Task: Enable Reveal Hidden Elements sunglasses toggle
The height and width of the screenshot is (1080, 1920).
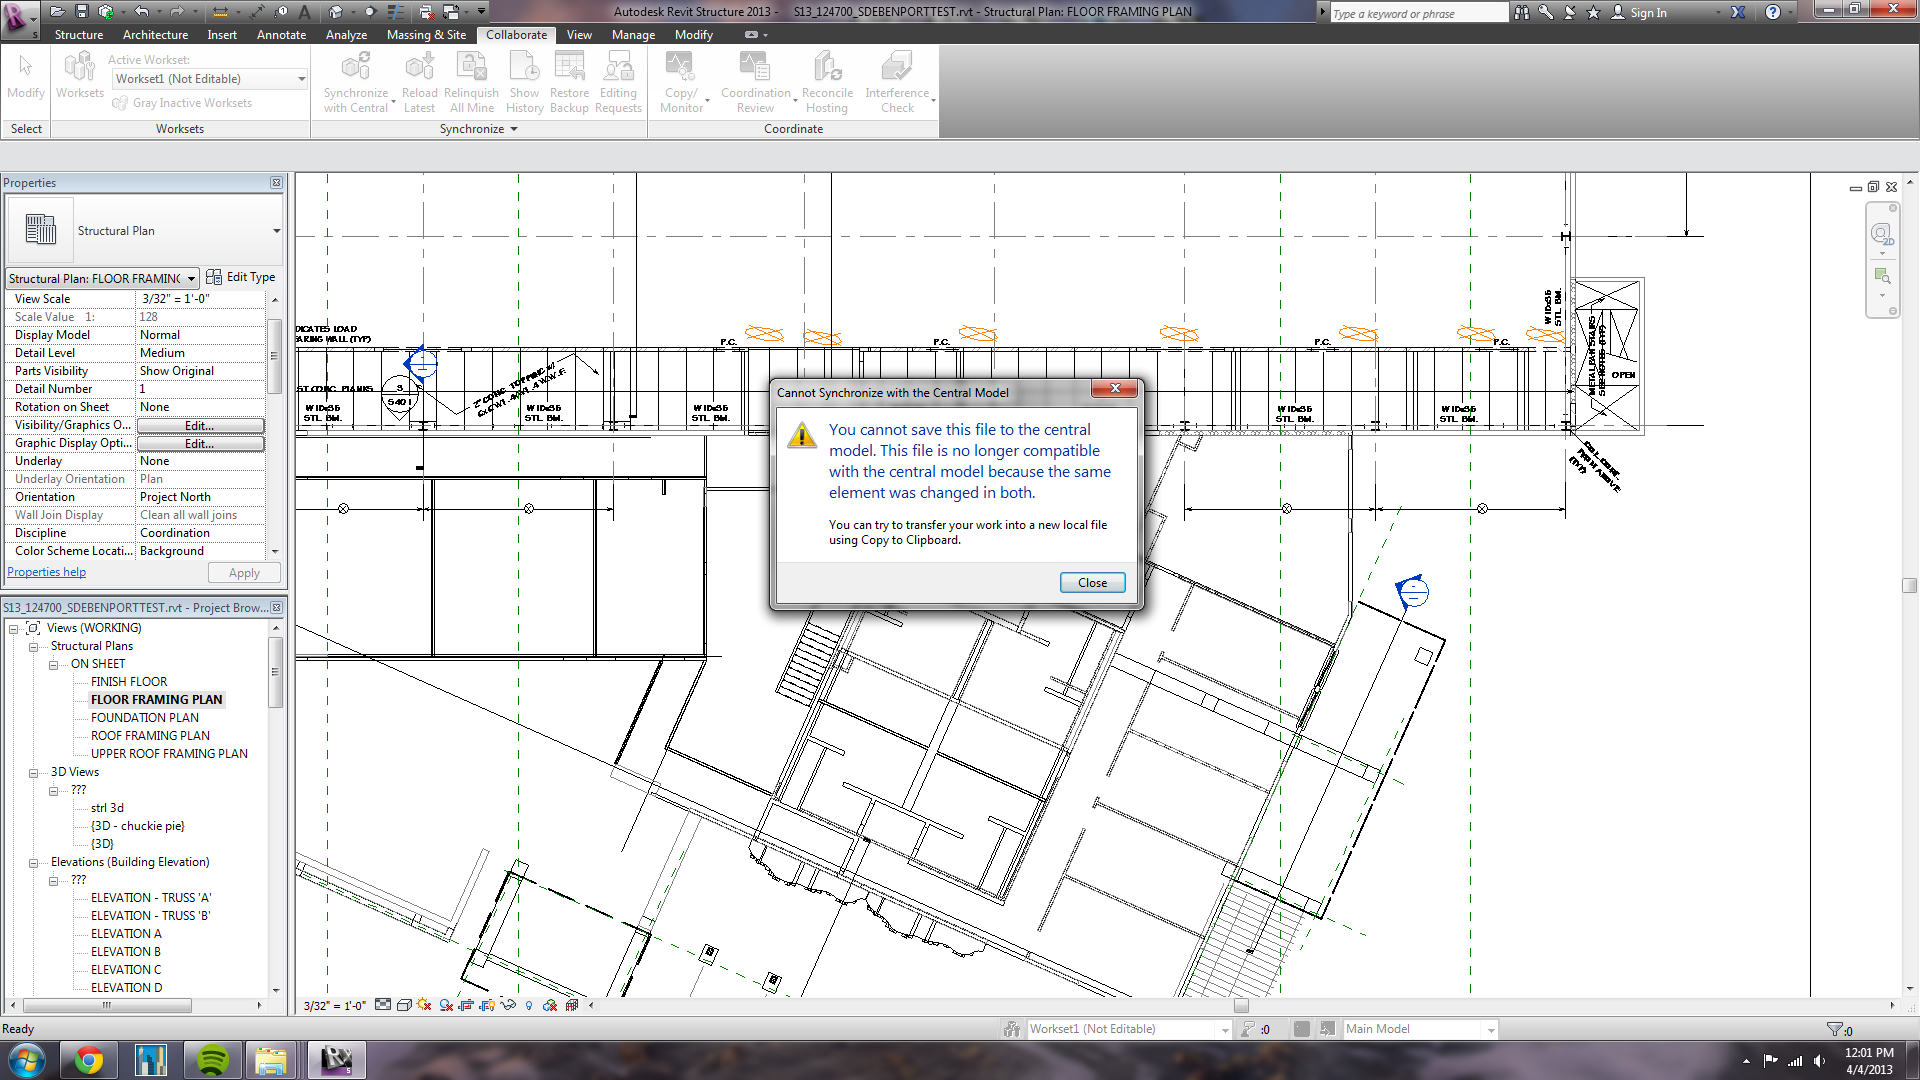Action: click(509, 1005)
